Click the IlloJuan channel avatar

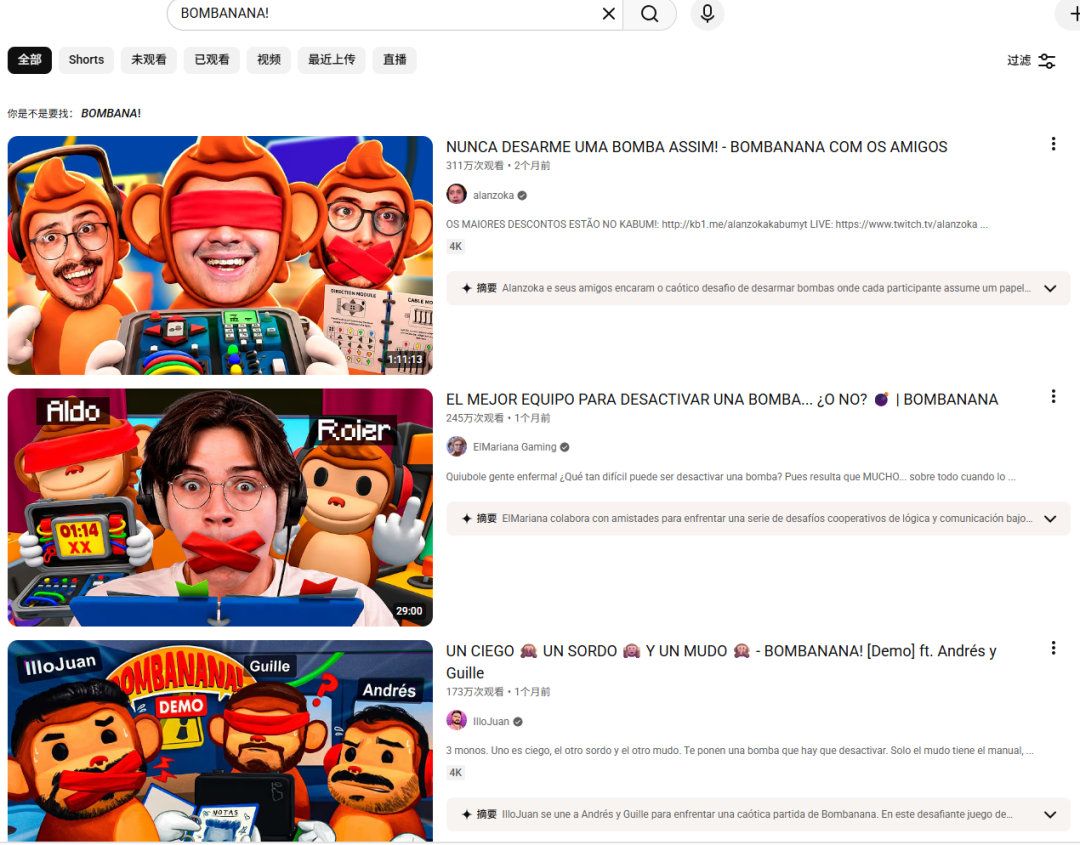tap(456, 721)
